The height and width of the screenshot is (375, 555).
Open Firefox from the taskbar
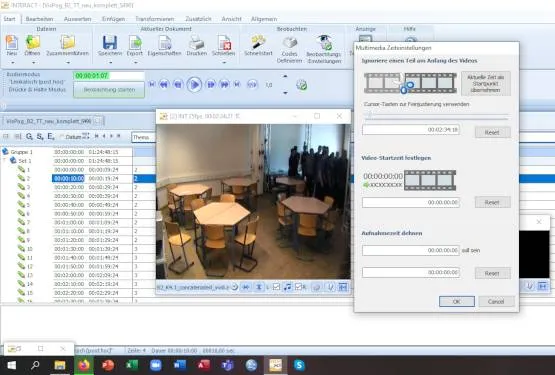(x=84, y=365)
